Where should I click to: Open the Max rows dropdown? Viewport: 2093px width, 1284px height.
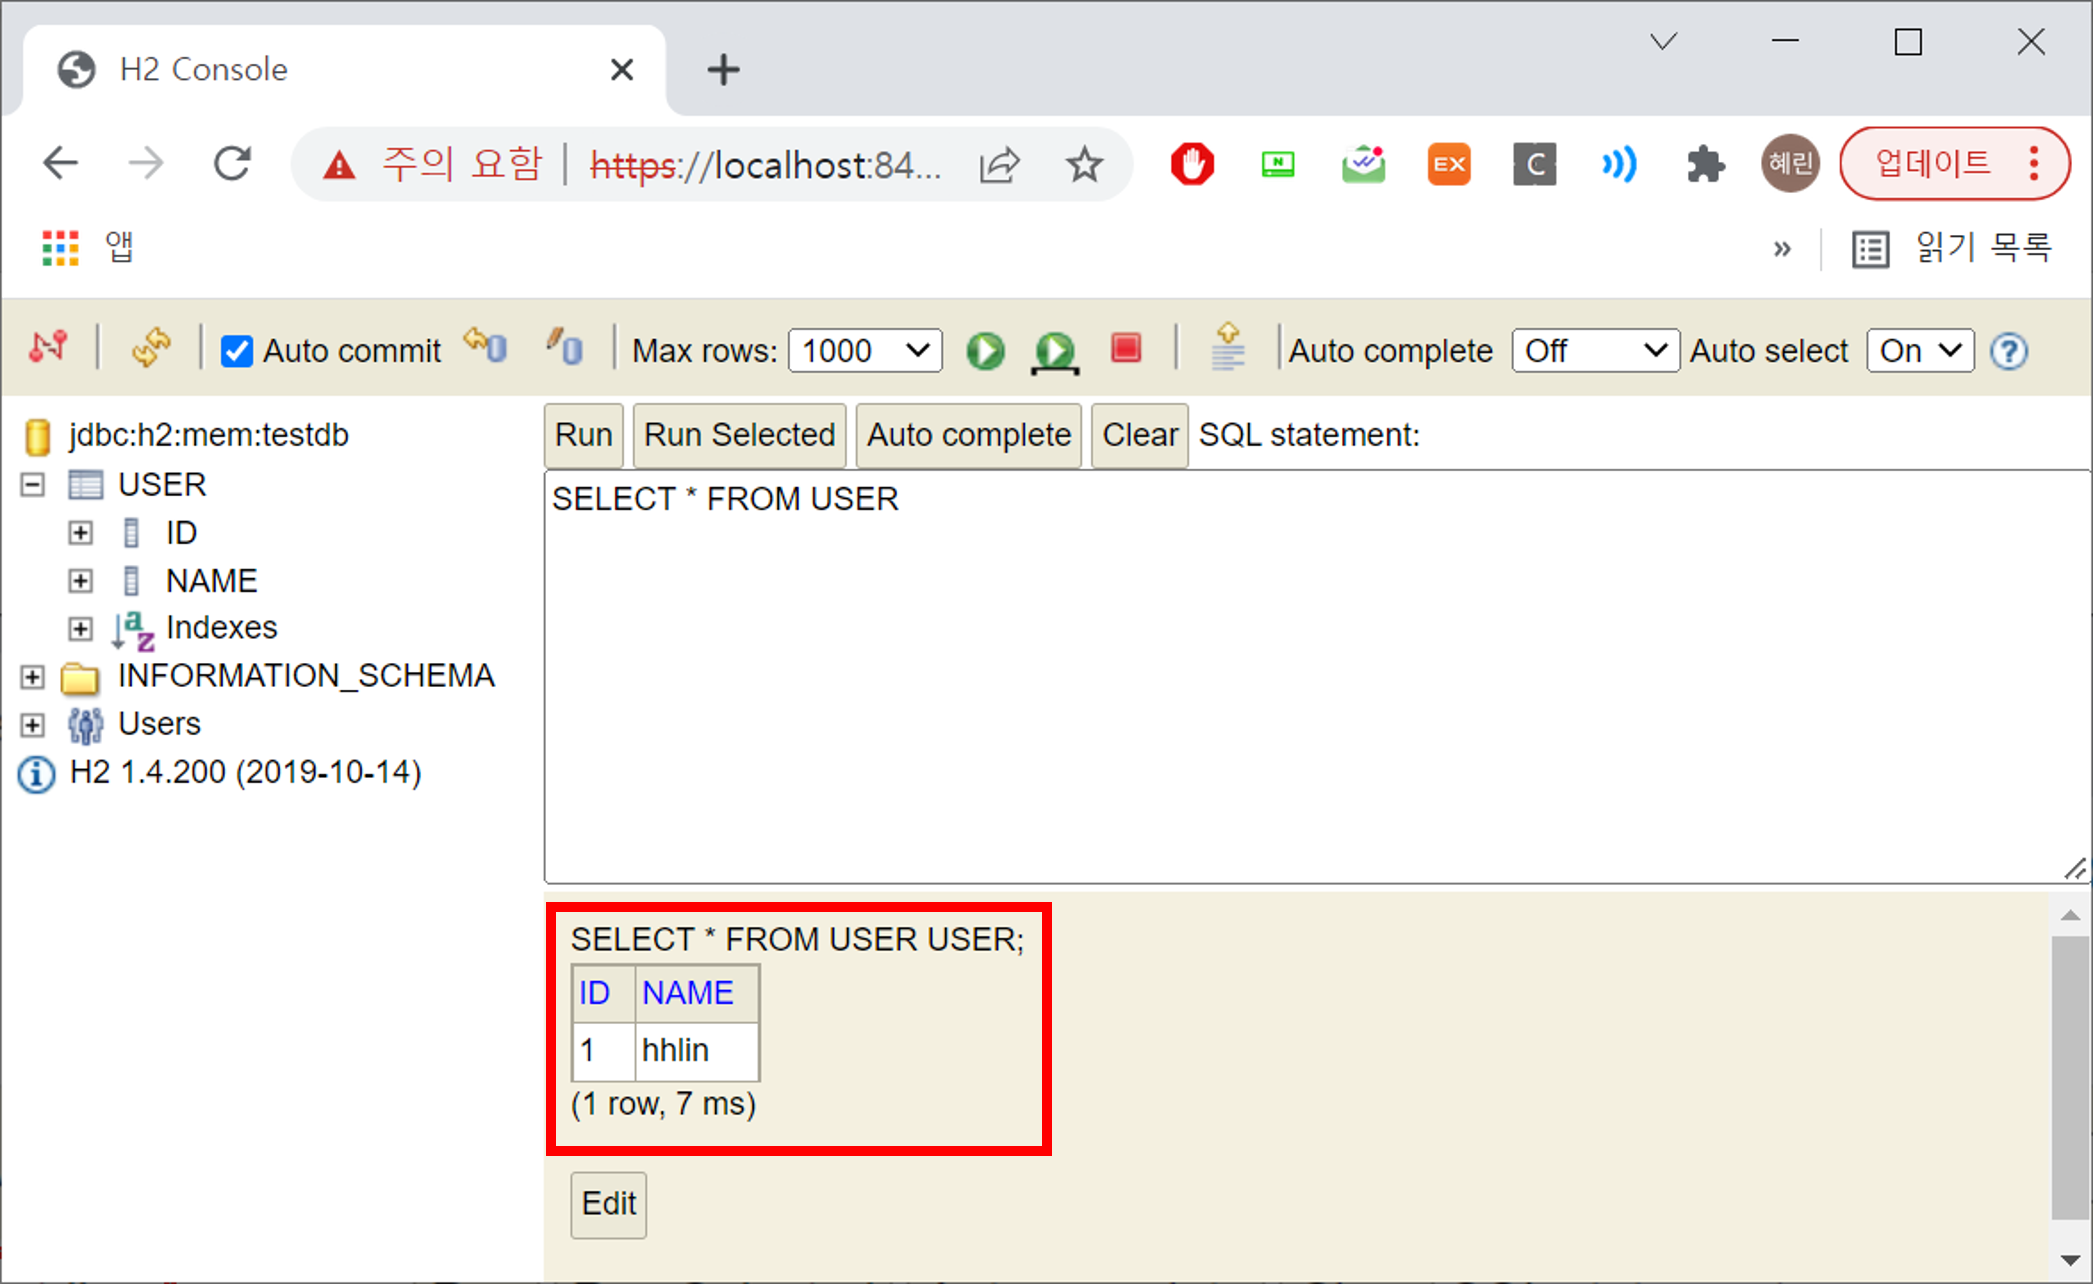864,351
